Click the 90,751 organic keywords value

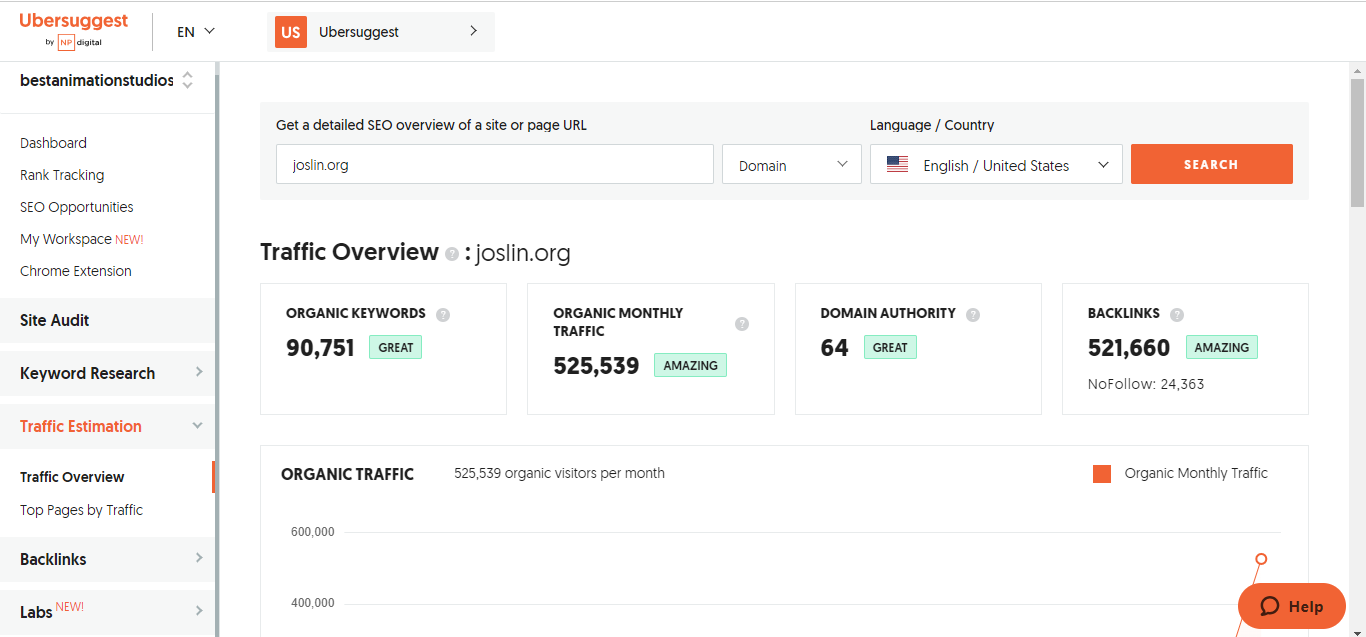click(320, 348)
